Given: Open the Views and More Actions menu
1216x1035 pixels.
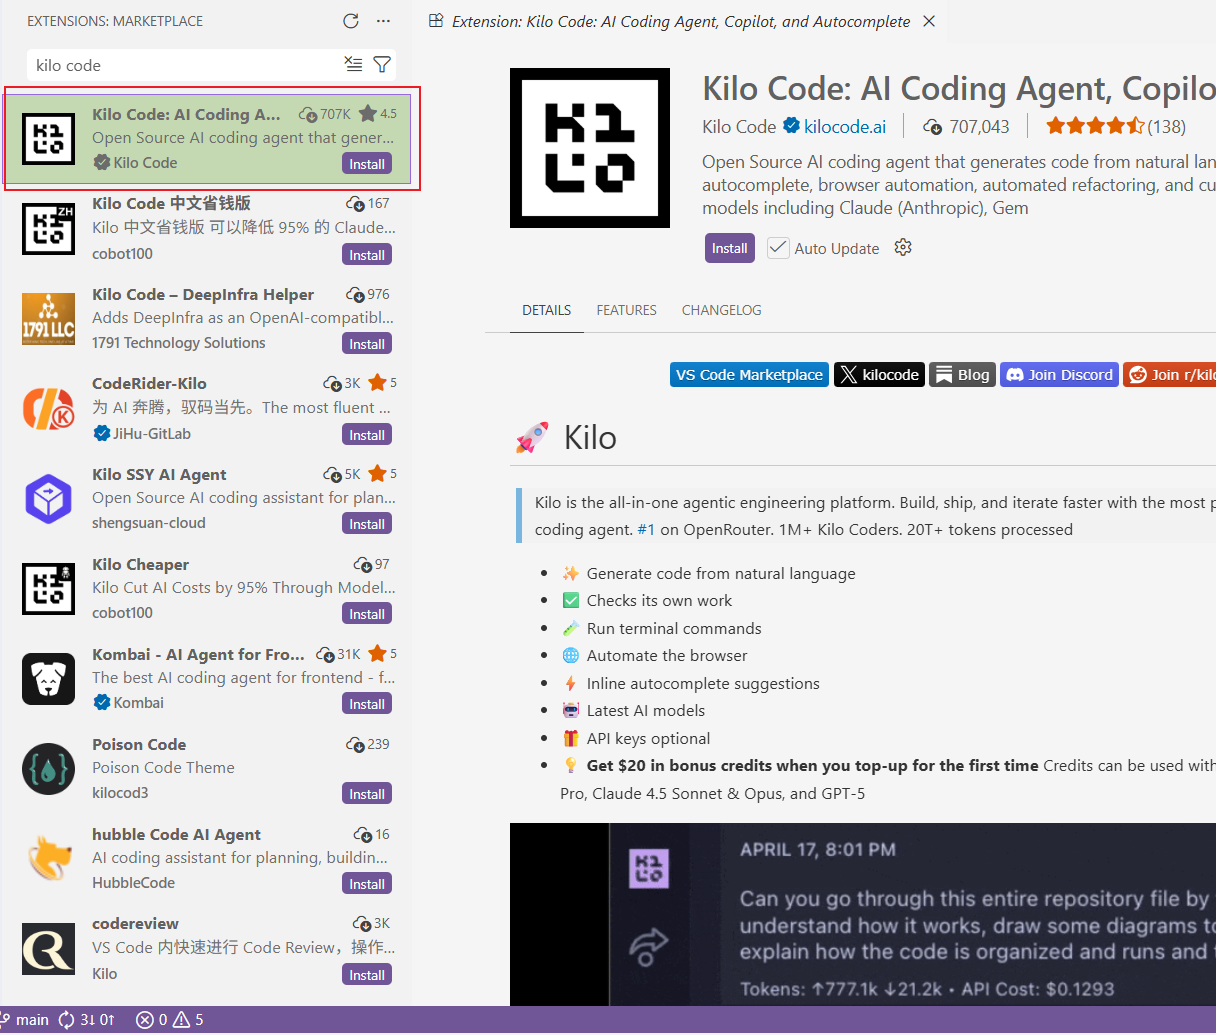Looking at the screenshot, I should coord(382,20).
